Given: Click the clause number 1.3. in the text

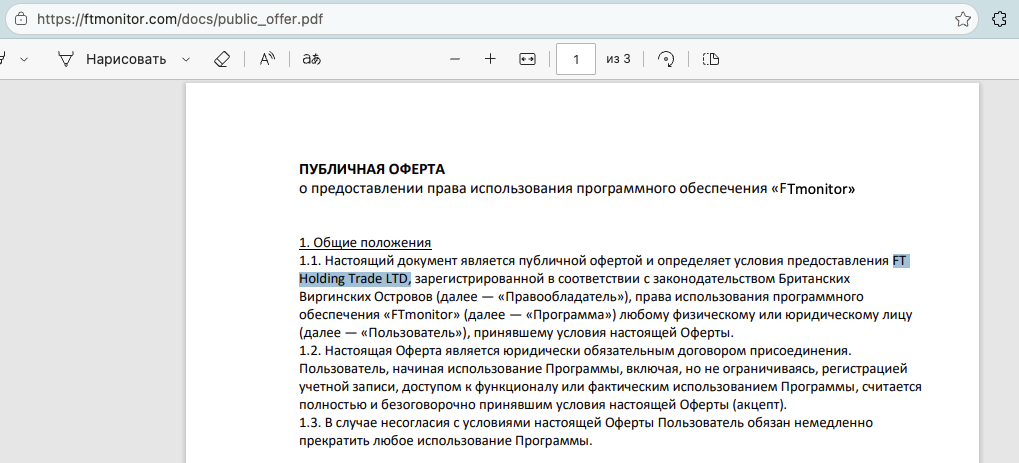Looking at the screenshot, I should click(310, 423).
